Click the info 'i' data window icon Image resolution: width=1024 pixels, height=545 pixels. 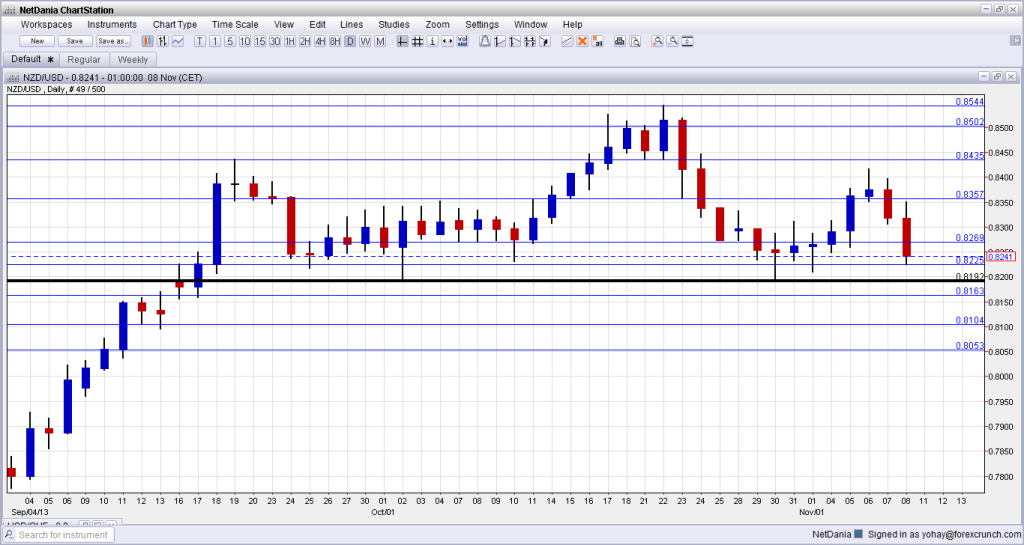point(432,41)
